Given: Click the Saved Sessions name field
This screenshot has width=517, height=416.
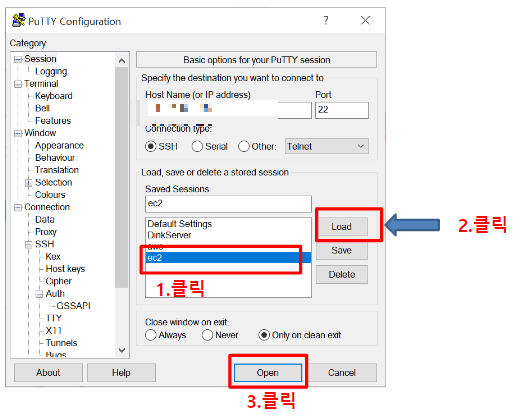Looking at the screenshot, I should click(x=228, y=204).
